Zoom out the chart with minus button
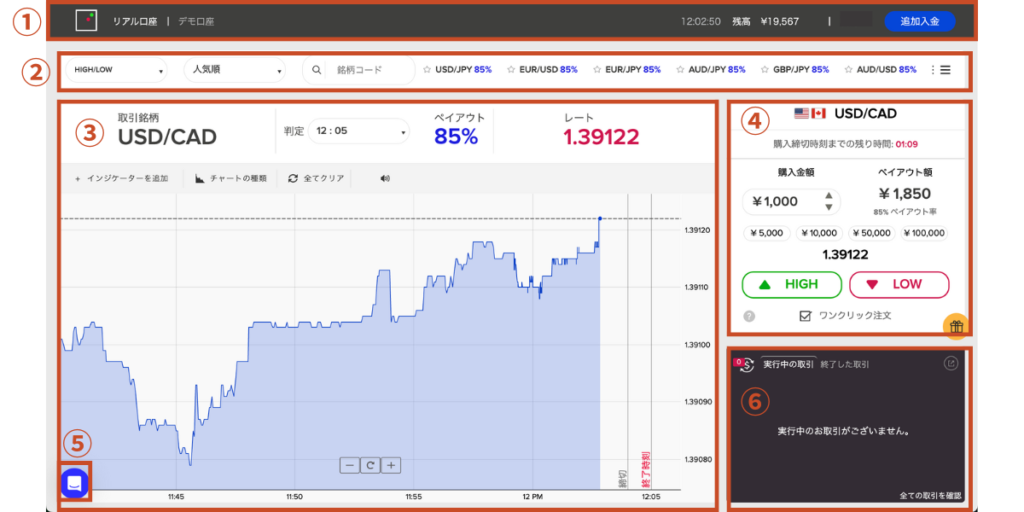Screen dimensions: 1024x512 (349, 465)
